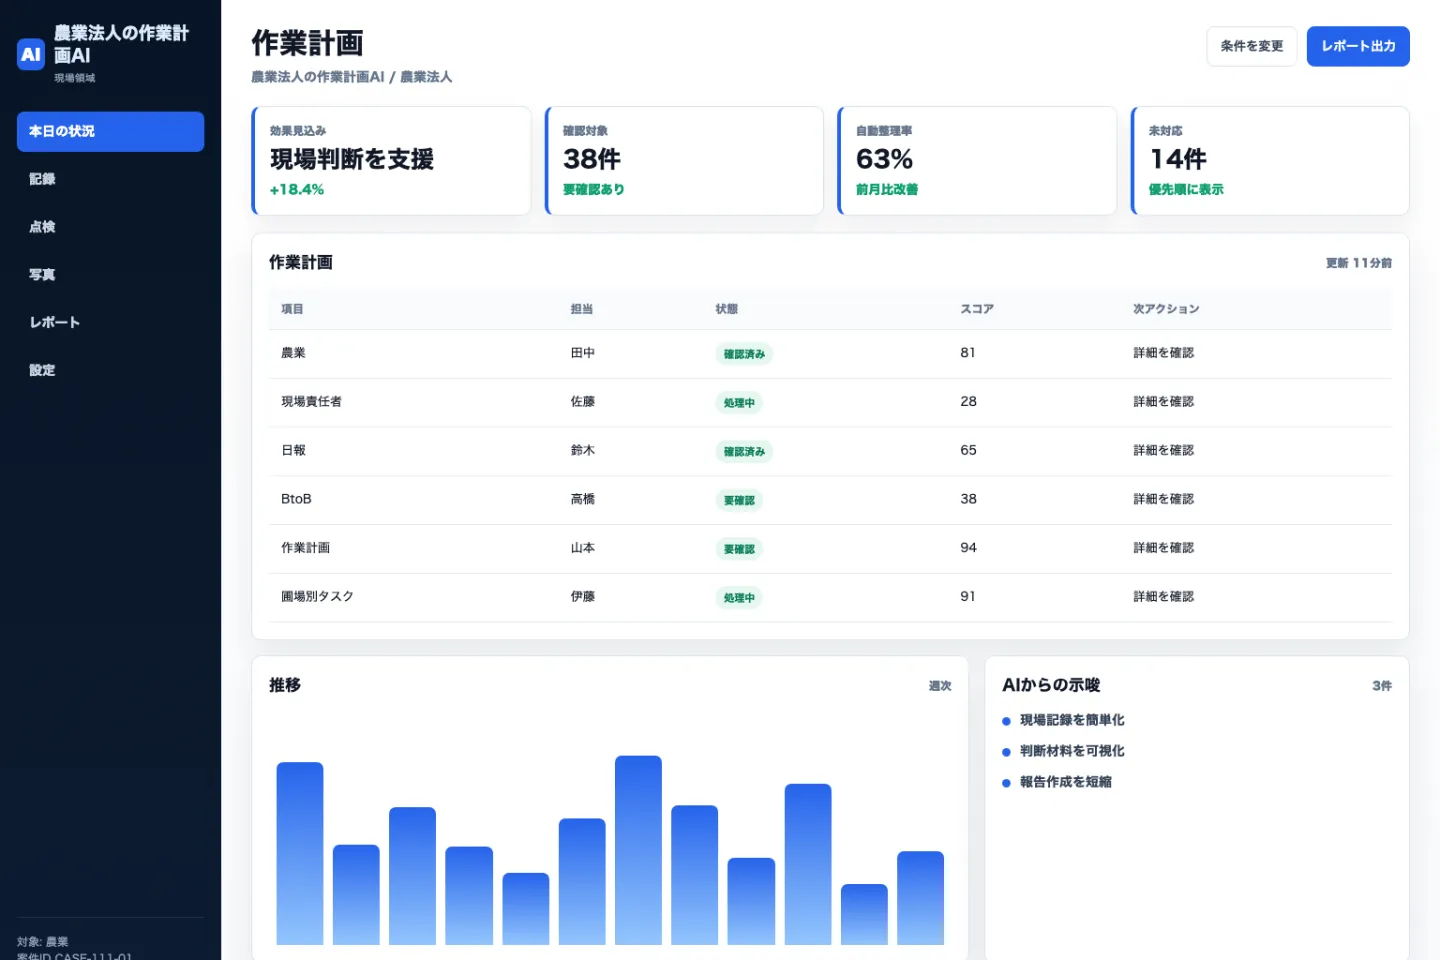
Task: Click the 確認済み badge in 農業 row
Action: 744,354
